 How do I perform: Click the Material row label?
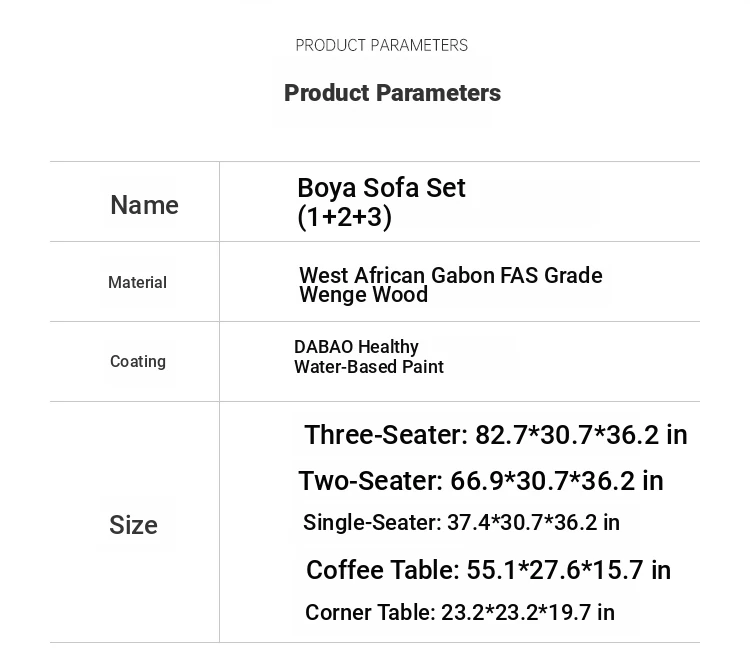(137, 283)
